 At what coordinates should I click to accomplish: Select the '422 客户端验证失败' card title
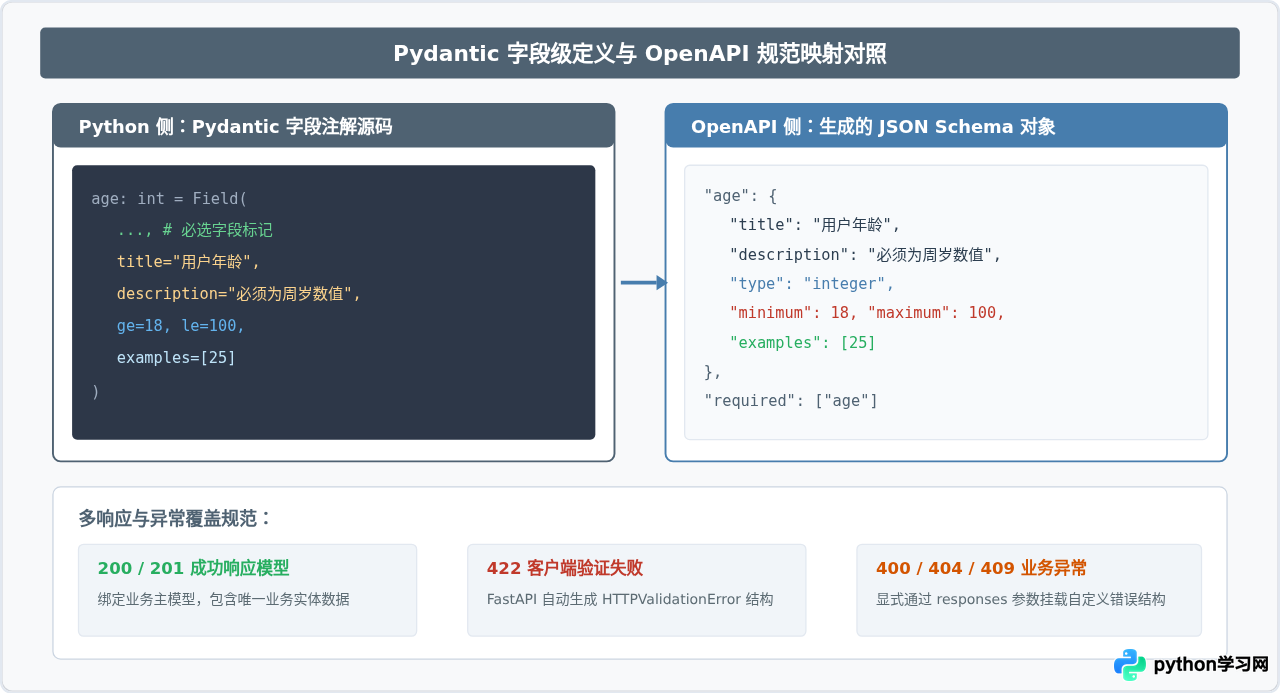point(565,568)
